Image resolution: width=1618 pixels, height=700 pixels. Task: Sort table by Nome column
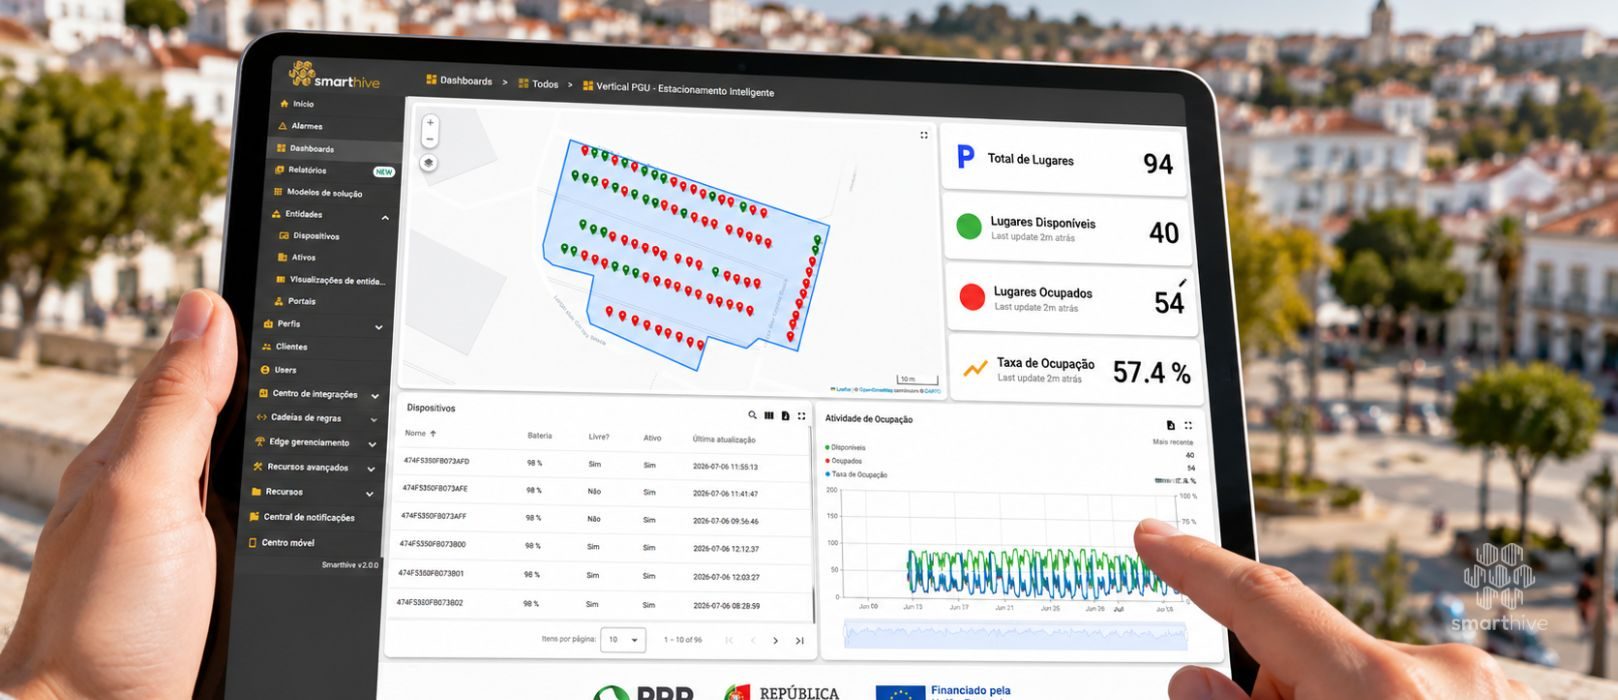pos(420,433)
